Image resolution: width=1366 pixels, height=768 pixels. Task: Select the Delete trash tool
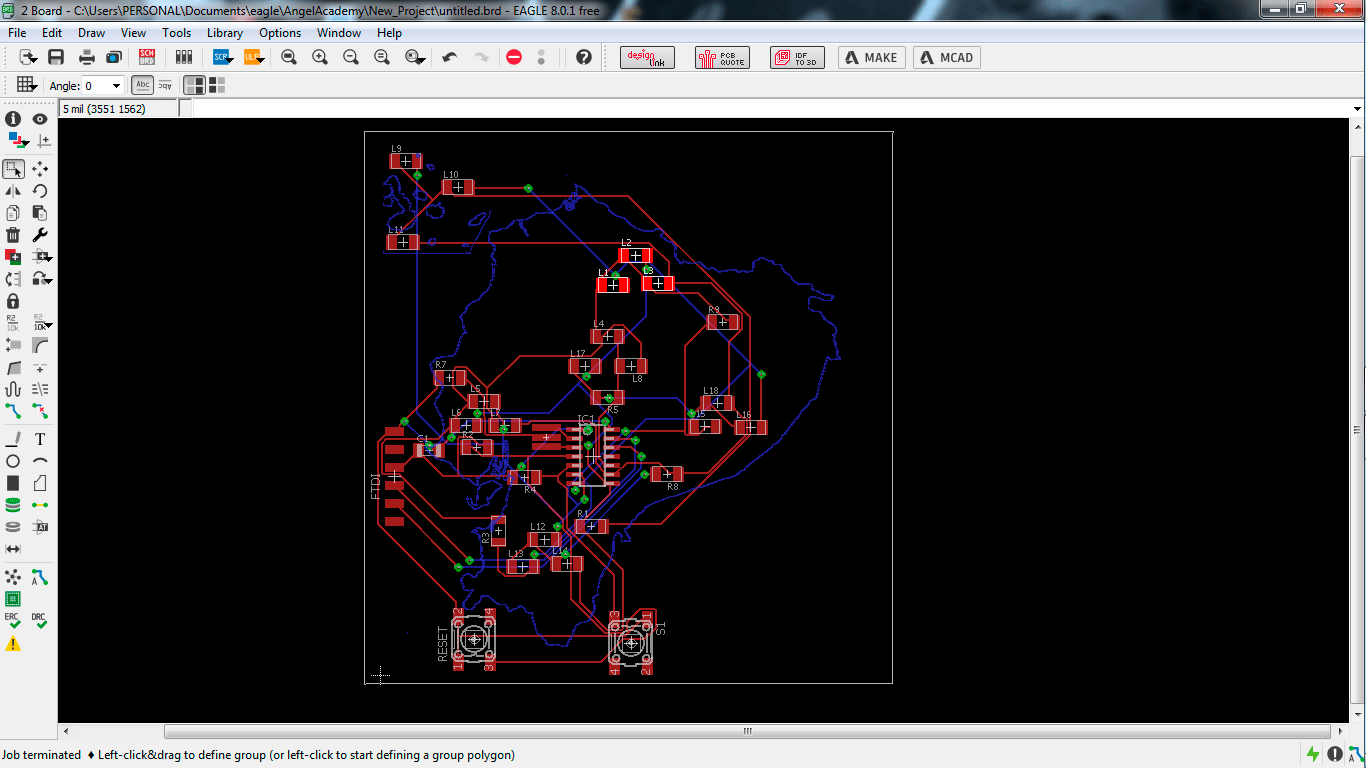13,235
